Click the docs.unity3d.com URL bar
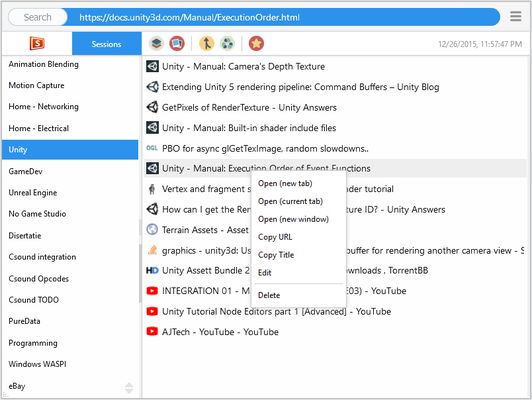The image size is (532, 400). pos(283,17)
